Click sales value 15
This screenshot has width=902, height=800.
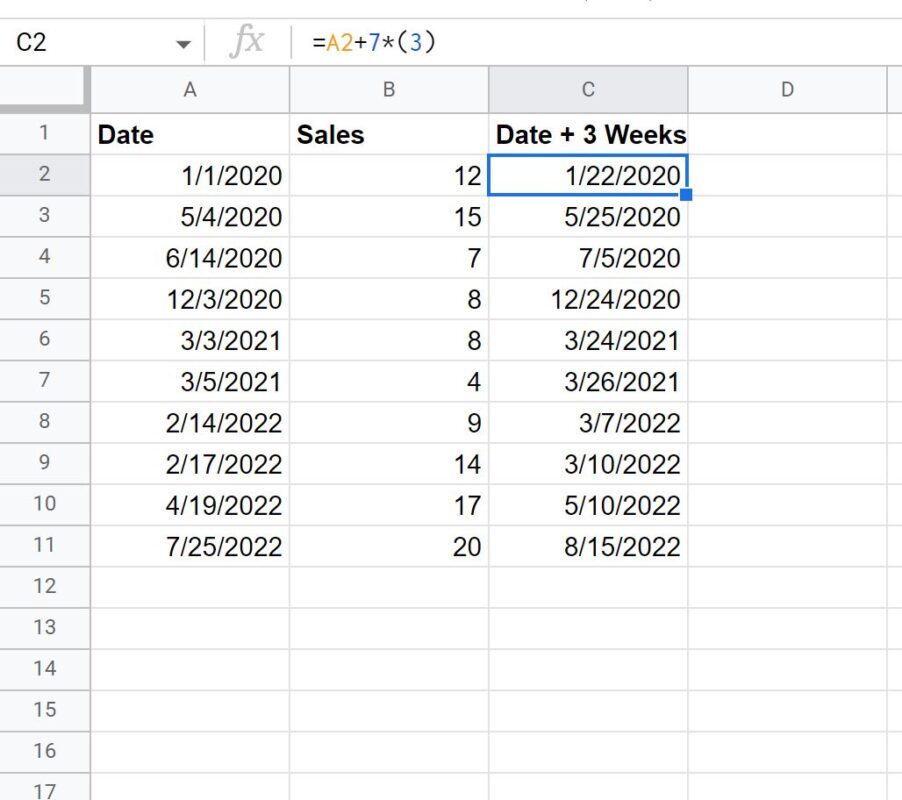(x=389, y=217)
